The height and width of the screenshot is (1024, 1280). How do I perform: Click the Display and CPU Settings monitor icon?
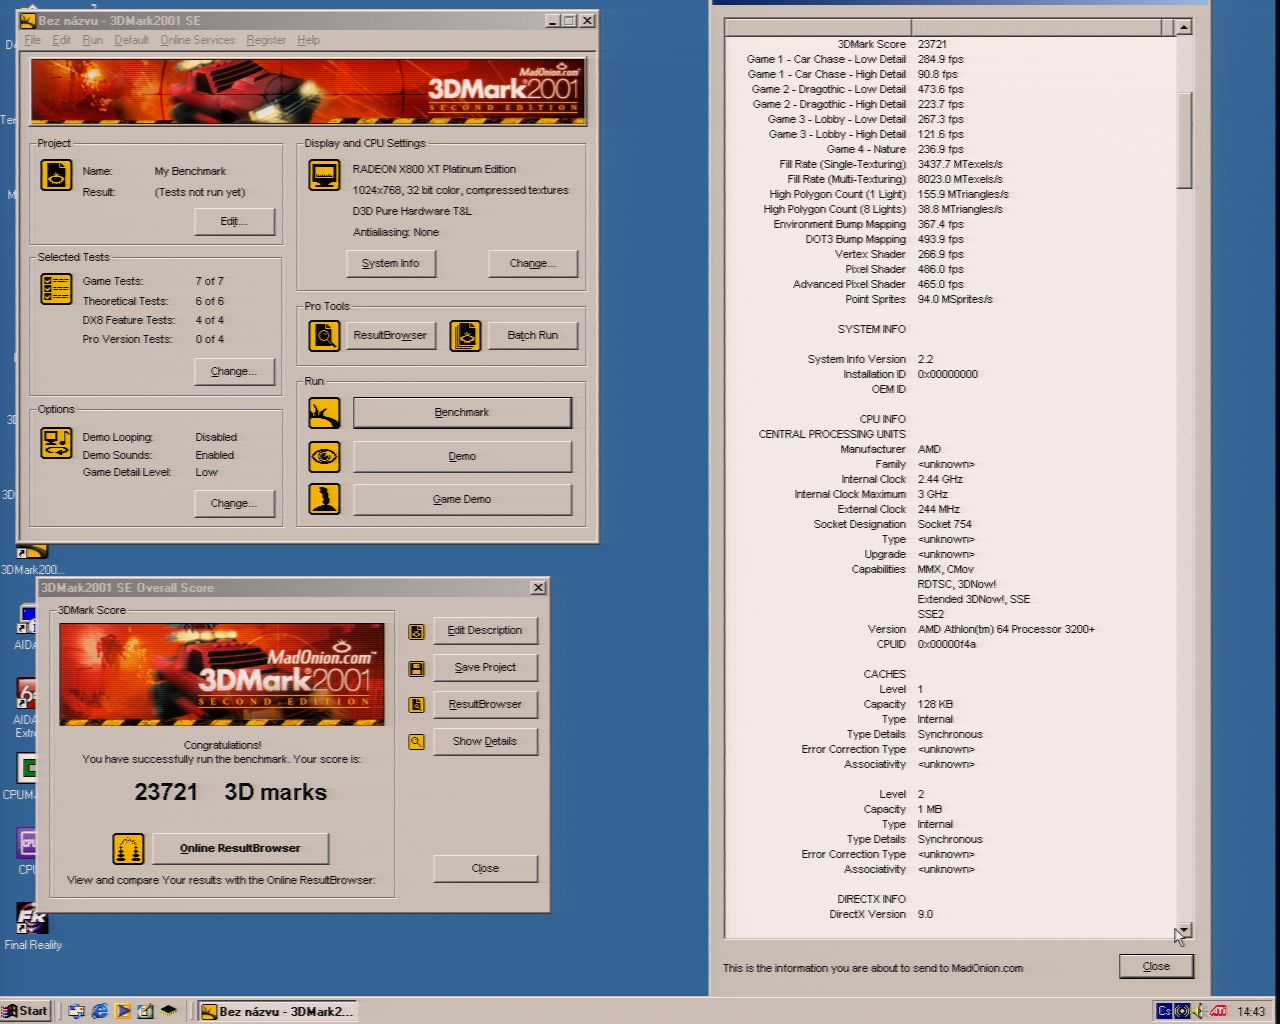pyautogui.click(x=324, y=175)
